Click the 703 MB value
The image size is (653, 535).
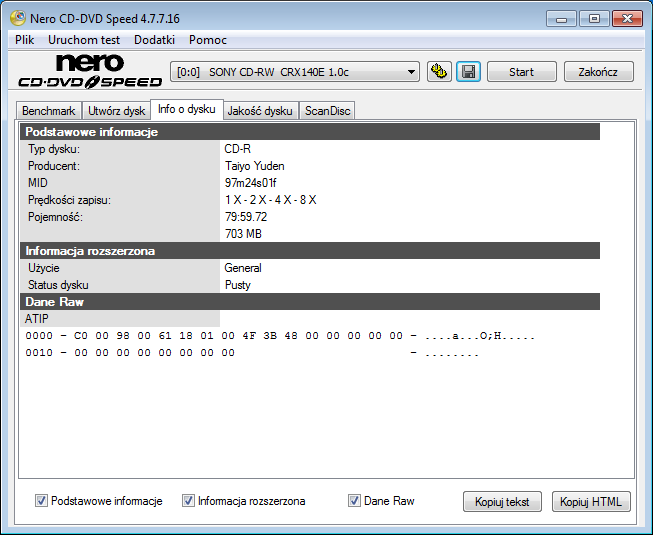tap(243, 234)
